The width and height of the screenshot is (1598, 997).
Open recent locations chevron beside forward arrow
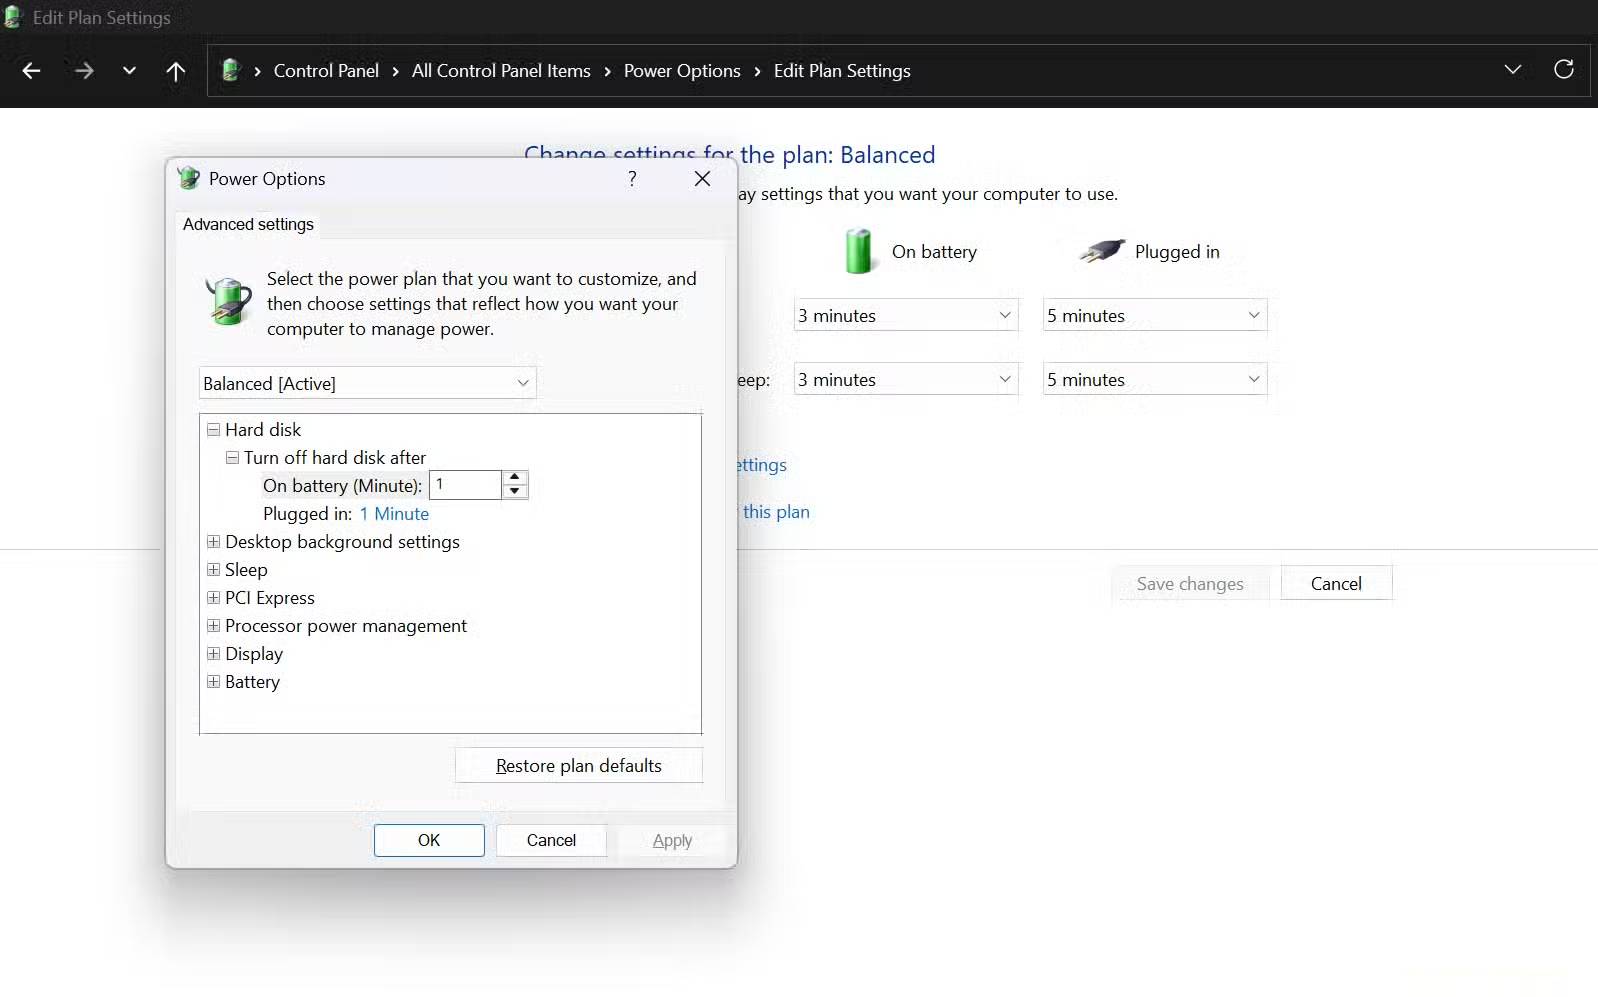pos(129,71)
